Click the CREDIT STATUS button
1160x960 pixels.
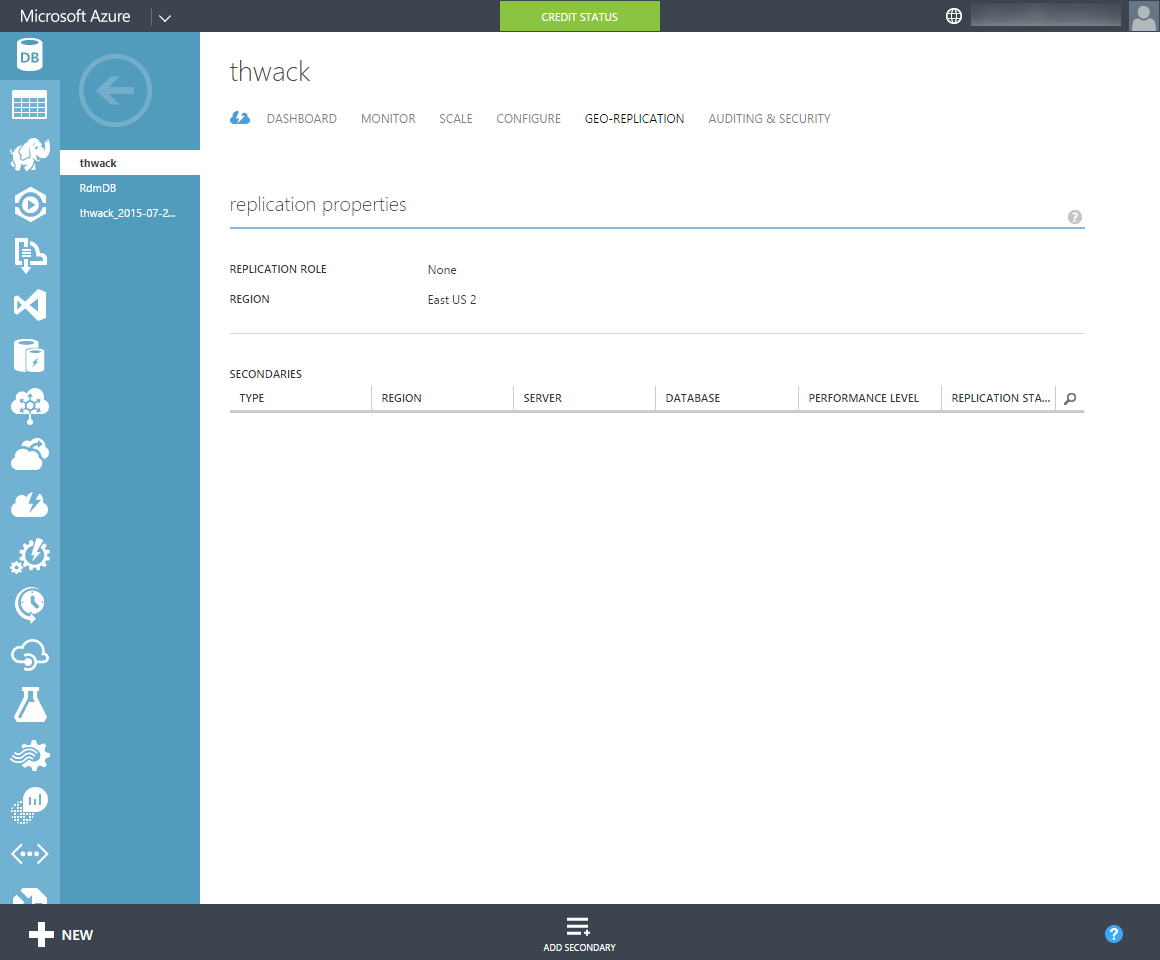pyautogui.click(x=579, y=16)
